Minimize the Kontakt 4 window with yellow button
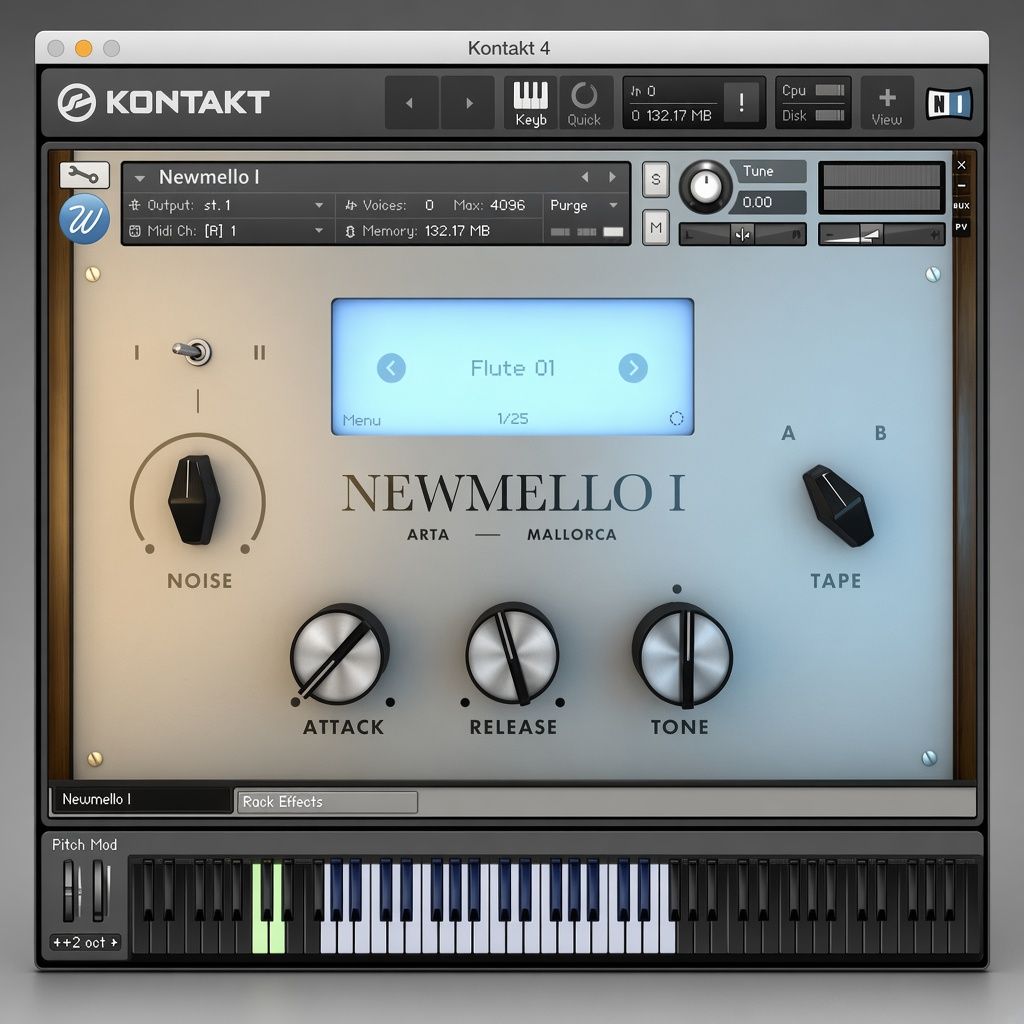 click(84, 48)
